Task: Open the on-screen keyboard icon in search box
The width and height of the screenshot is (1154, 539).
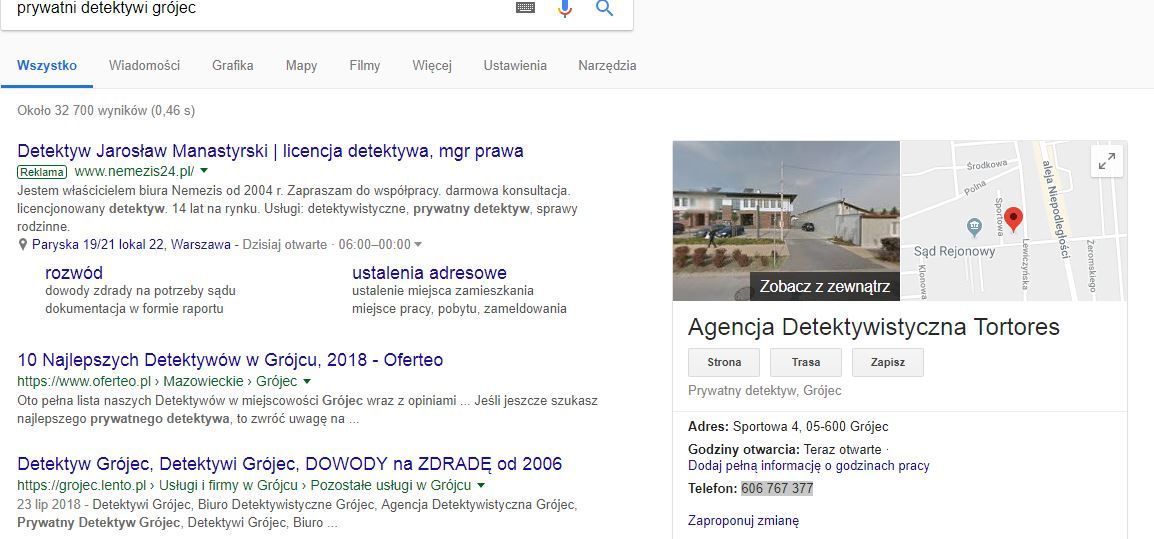Action: click(525, 8)
